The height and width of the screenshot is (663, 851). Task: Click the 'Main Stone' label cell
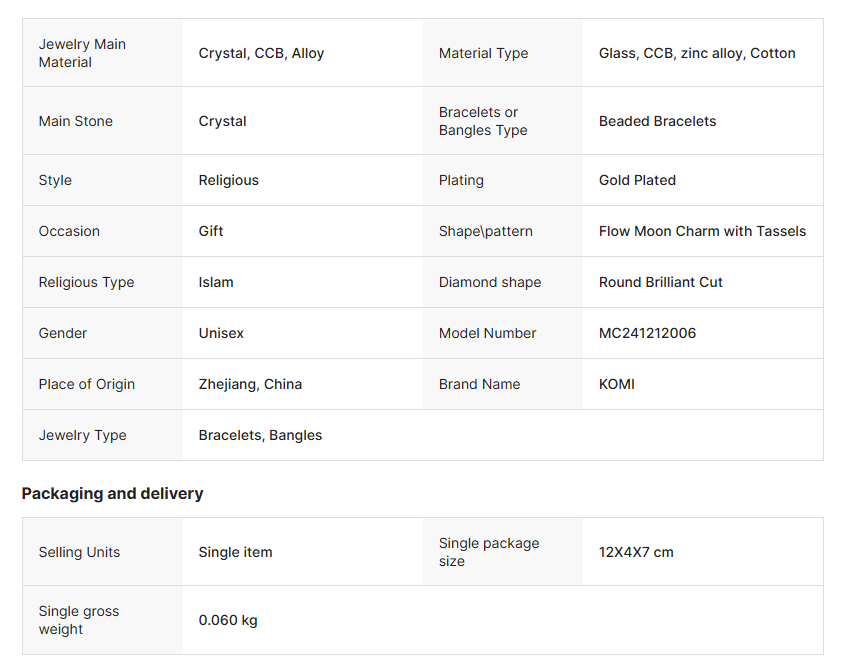click(76, 121)
